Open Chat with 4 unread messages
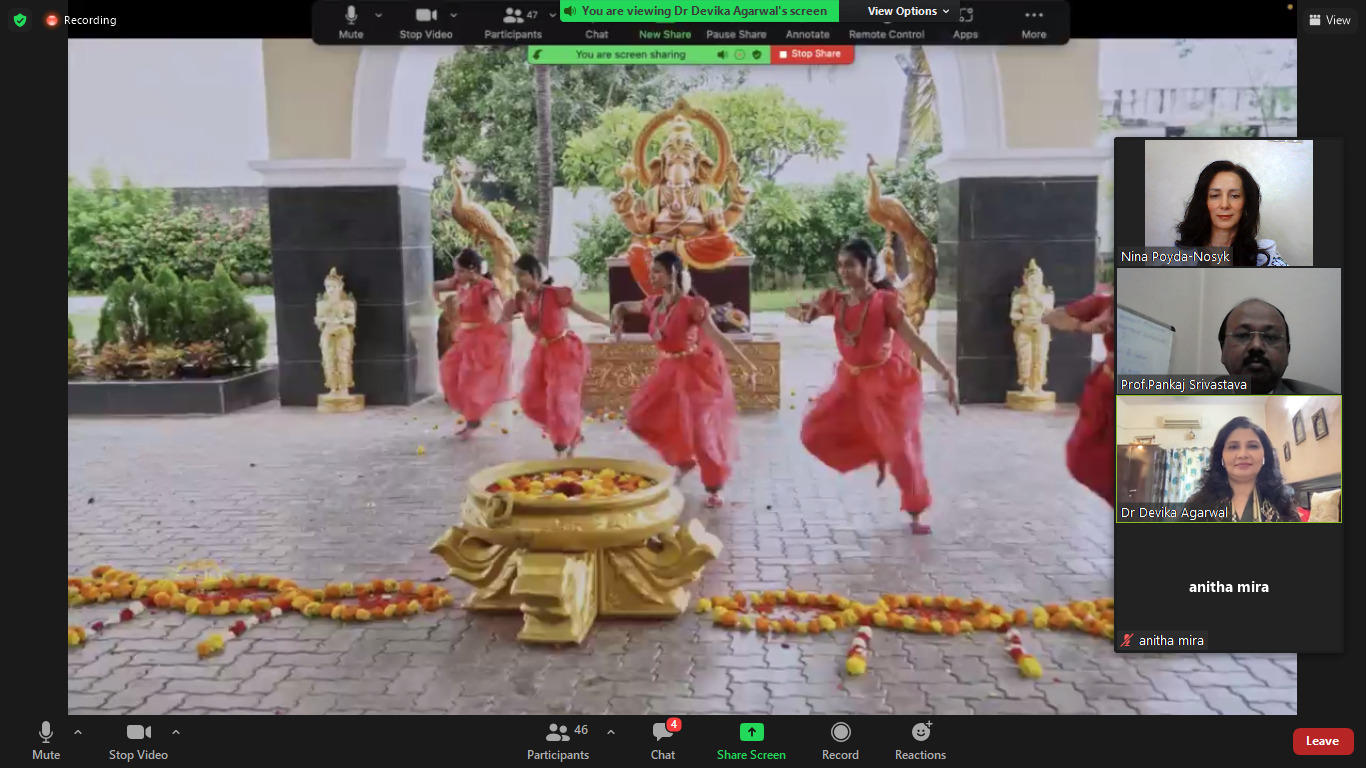The image size is (1366, 768). pyautogui.click(x=662, y=740)
